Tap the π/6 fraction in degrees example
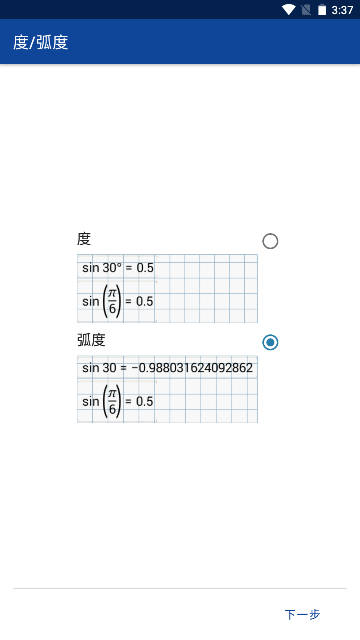 pyautogui.click(x=112, y=302)
